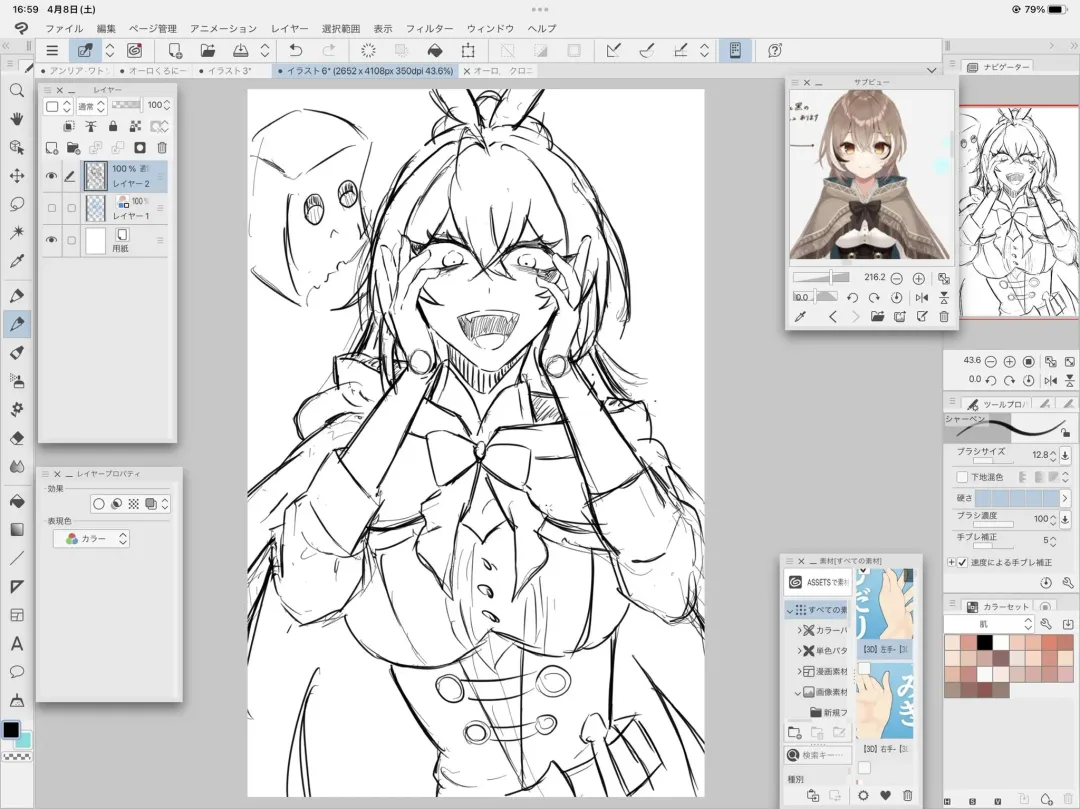
Task: Select the Eraser tool
Action: pyautogui.click(x=16, y=438)
